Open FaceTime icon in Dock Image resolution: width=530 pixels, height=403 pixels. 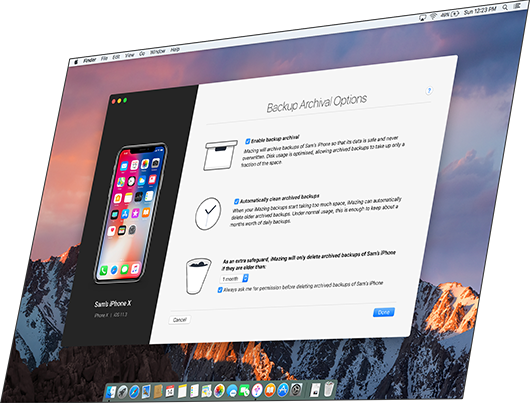pos(244,390)
